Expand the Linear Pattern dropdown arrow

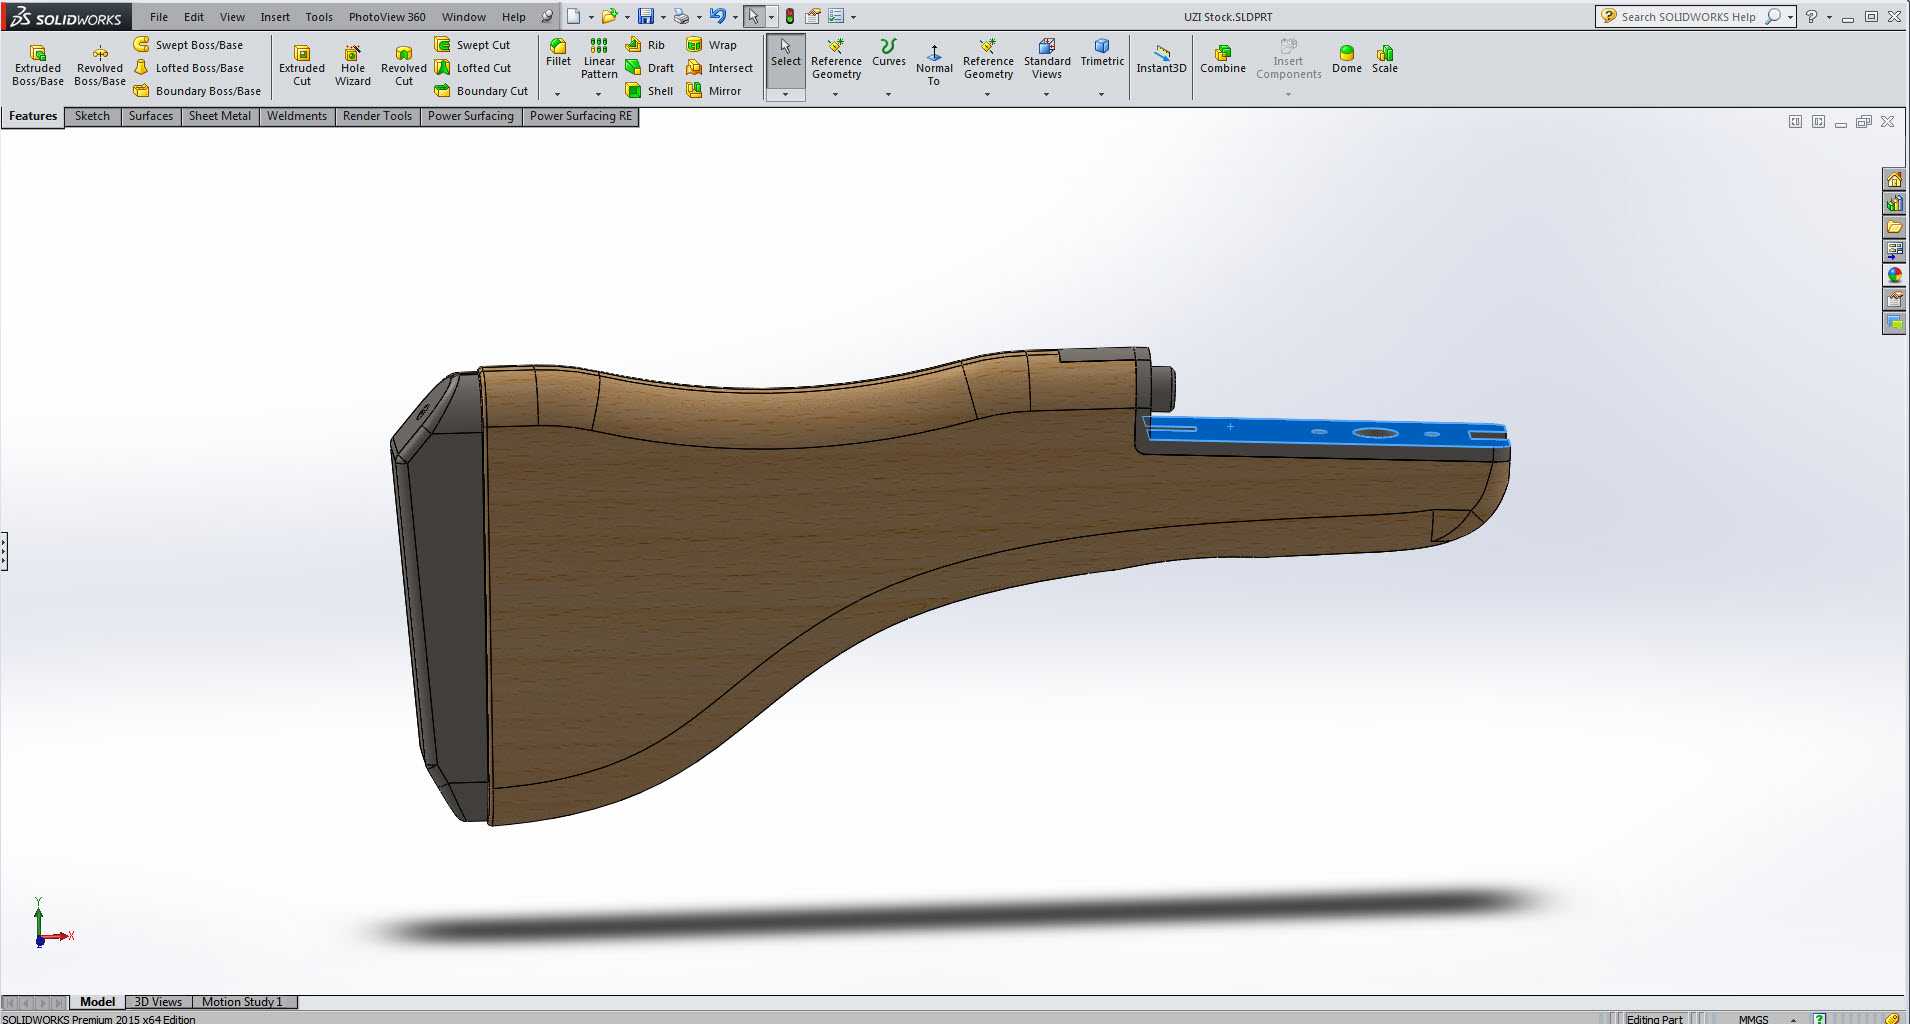pyautogui.click(x=599, y=94)
